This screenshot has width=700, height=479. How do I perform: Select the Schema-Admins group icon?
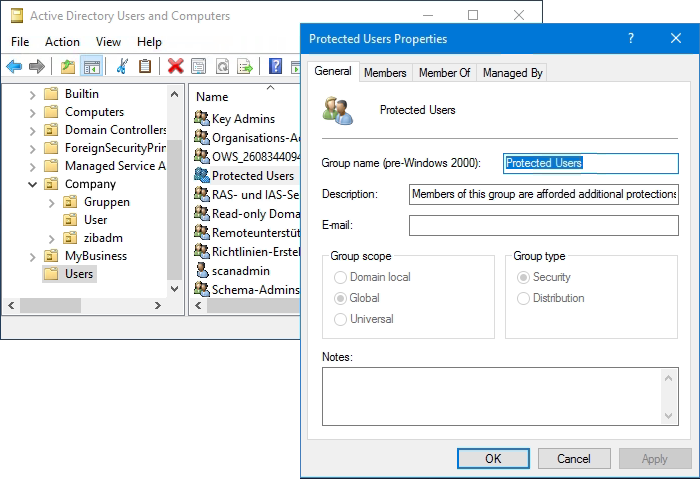202,289
